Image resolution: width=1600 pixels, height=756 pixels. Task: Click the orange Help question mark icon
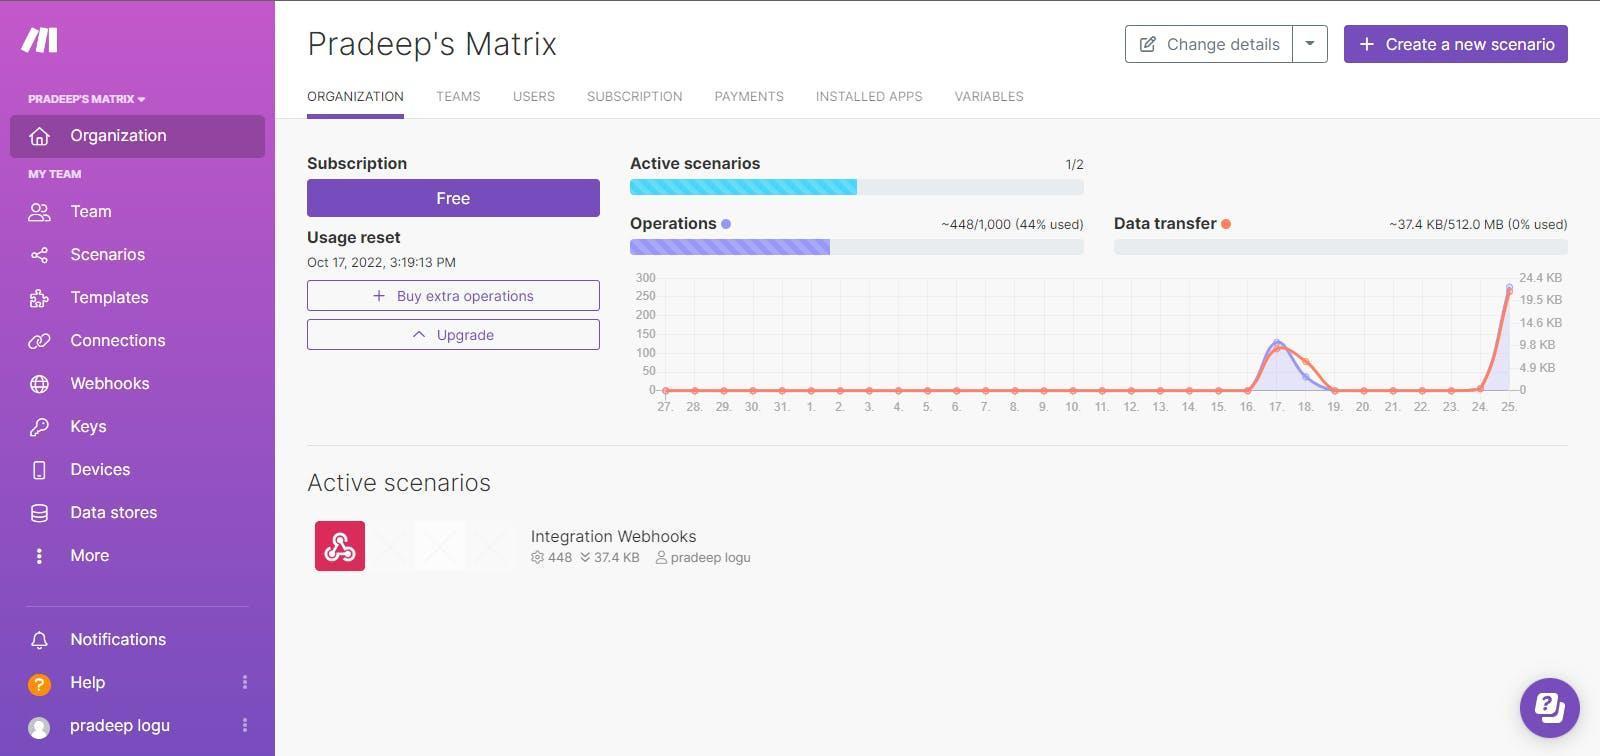point(39,684)
